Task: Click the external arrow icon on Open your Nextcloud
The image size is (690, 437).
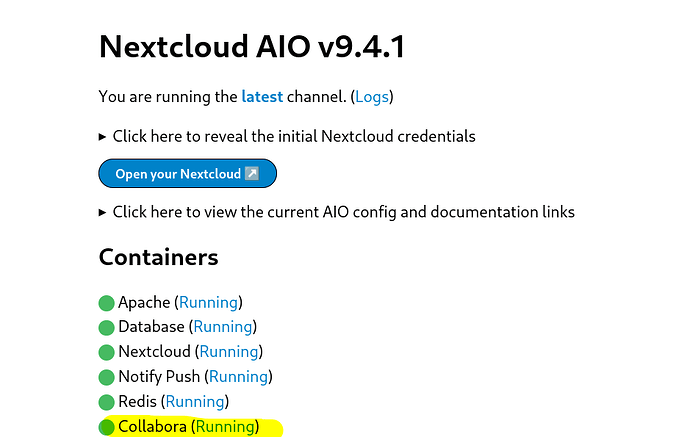Action: [252, 174]
